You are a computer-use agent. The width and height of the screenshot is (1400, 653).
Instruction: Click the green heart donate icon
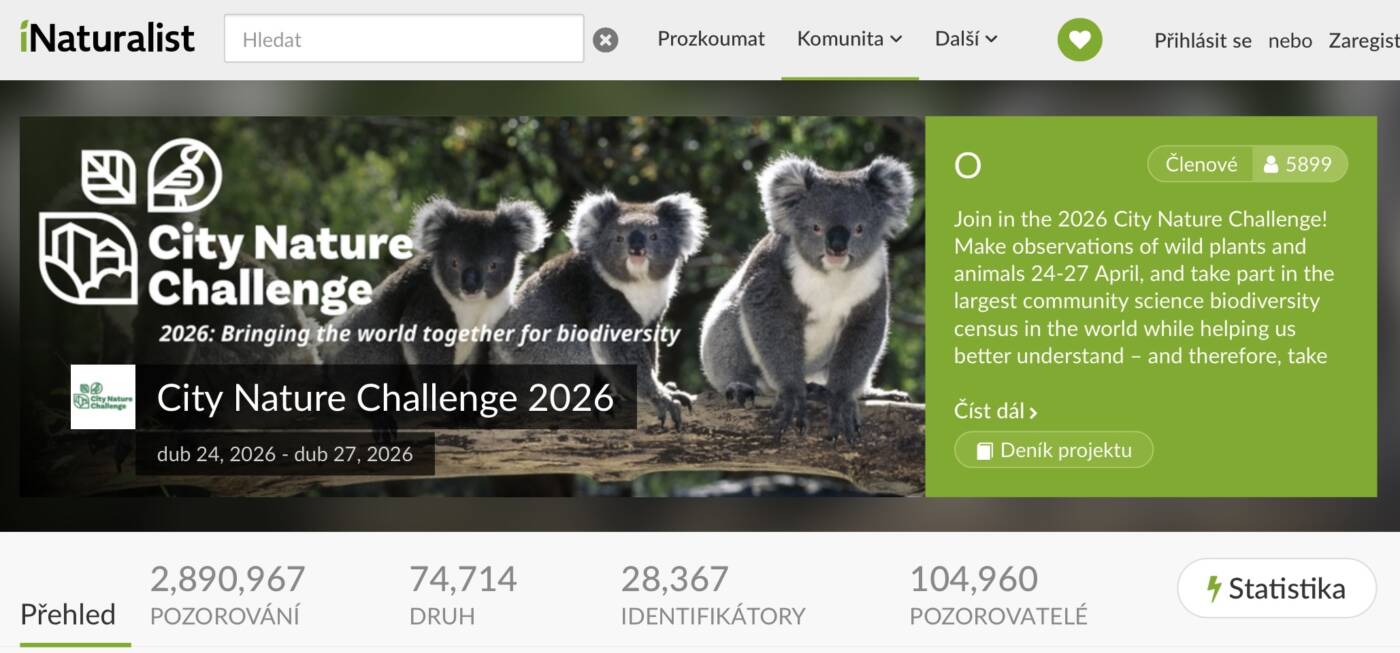(x=1080, y=40)
